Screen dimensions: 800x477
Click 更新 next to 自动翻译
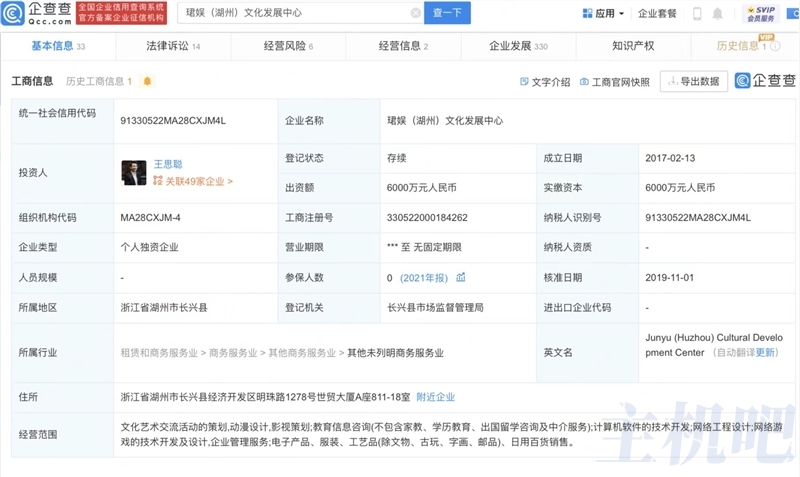[765, 353]
